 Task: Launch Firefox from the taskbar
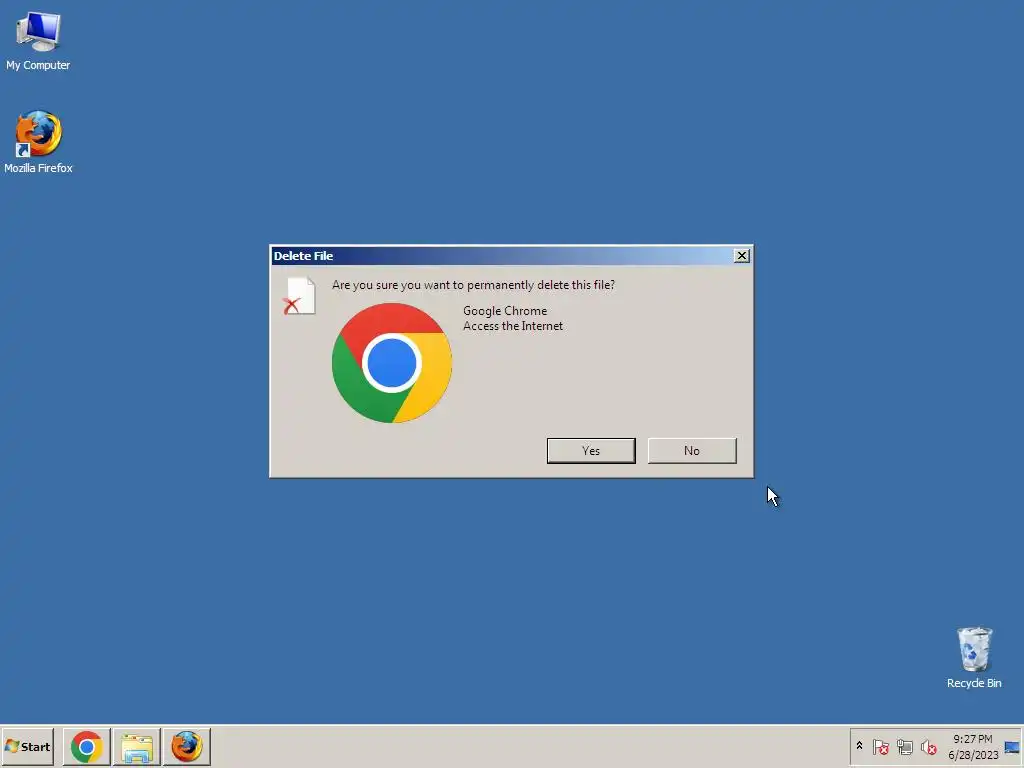(x=187, y=746)
